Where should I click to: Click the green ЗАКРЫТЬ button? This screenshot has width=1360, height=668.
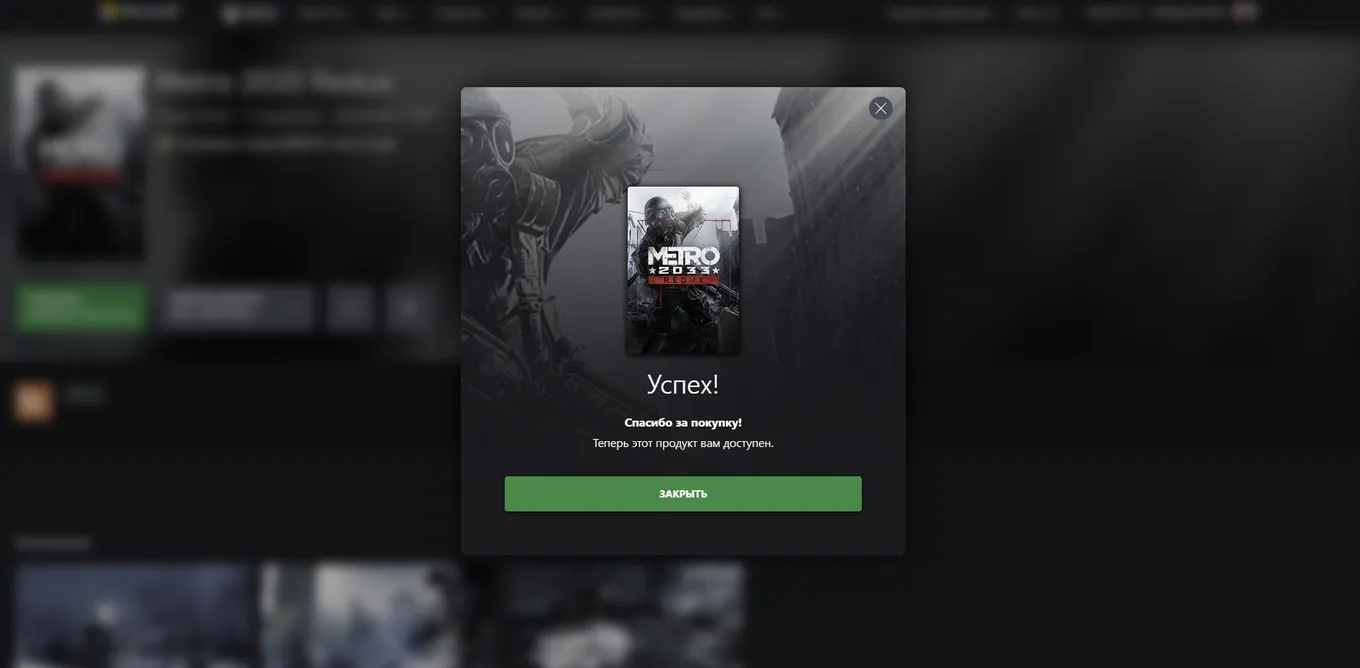click(x=683, y=494)
